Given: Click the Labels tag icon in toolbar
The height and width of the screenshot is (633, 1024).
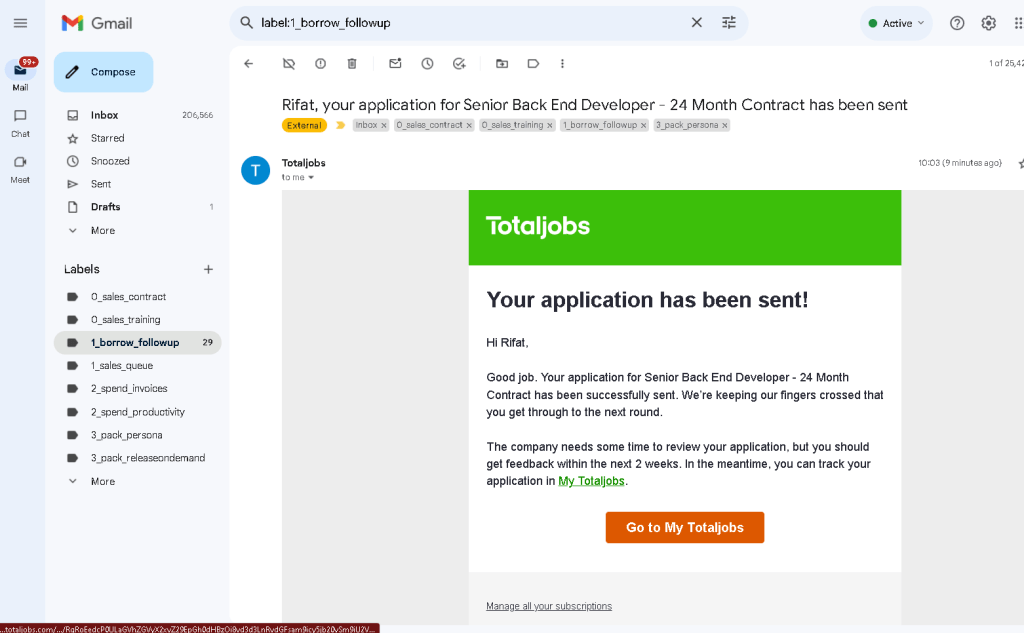Looking at the screenshot, I should tap(534, 63).
